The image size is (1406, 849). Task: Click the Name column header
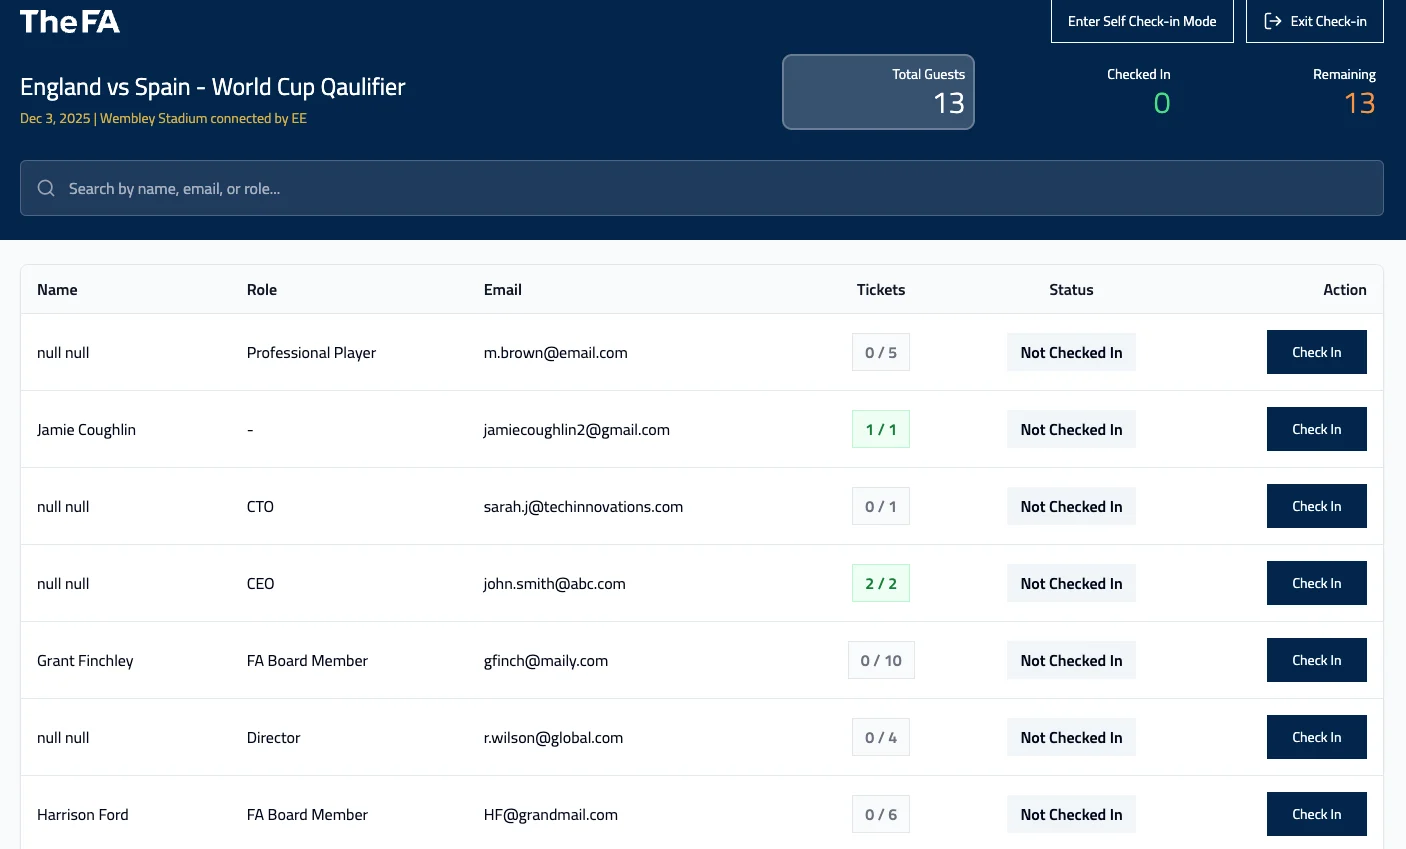57,290
